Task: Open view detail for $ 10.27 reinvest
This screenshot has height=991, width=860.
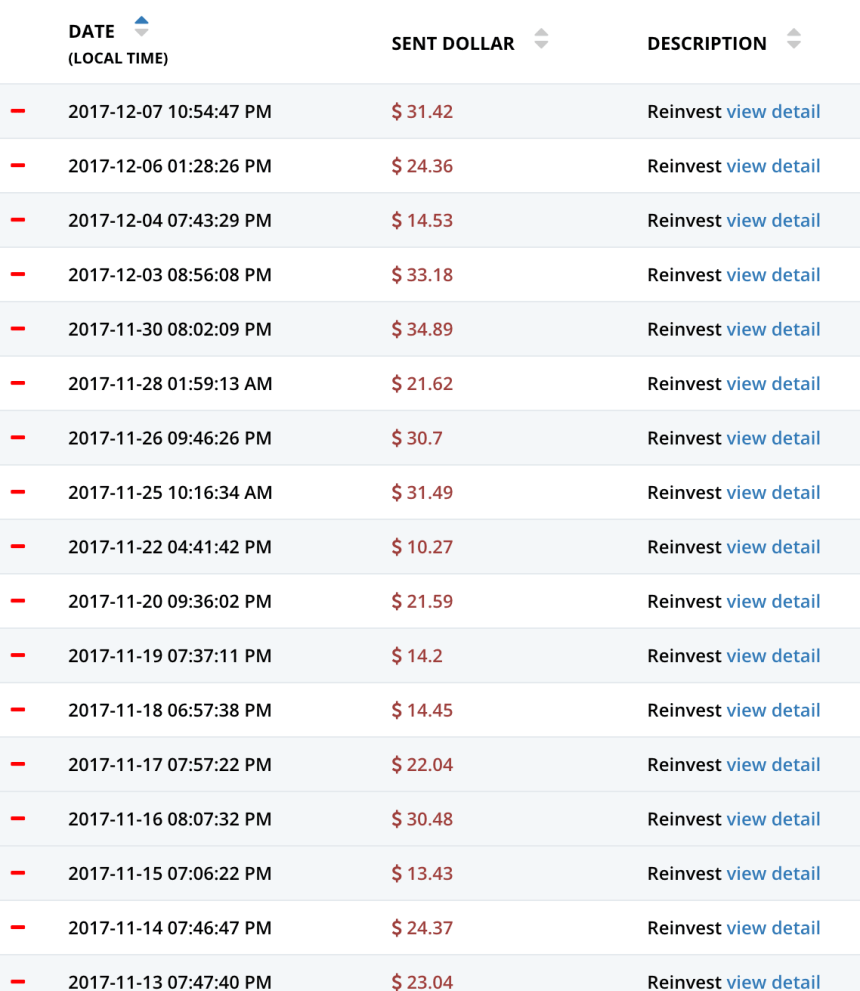Action: click(773, 547)
